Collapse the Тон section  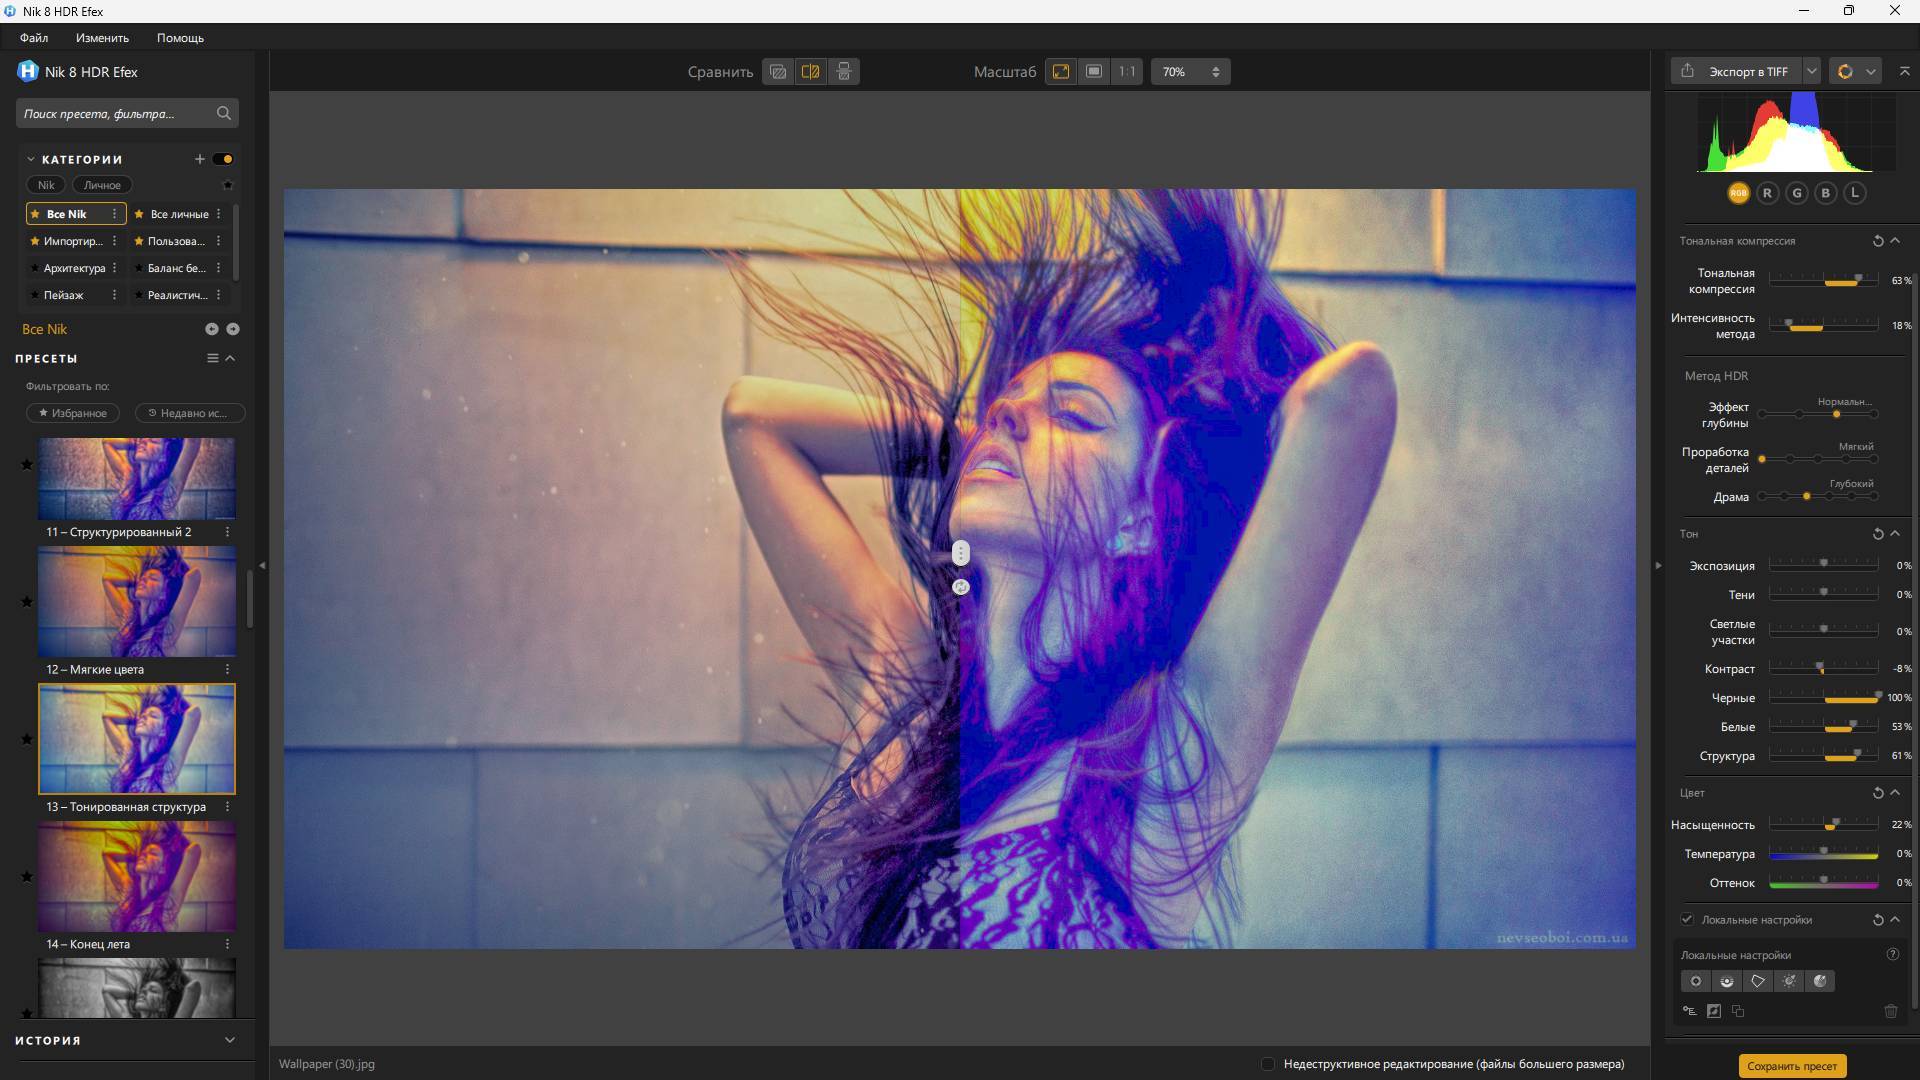1895,534
